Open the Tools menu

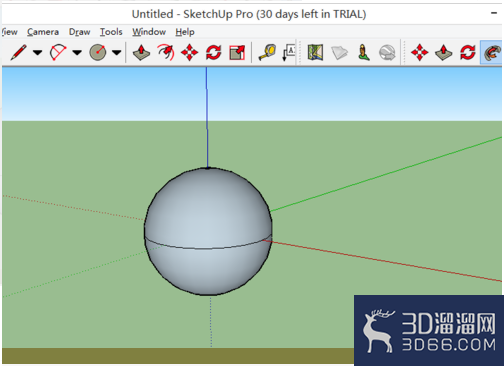(x=111, y=32)
